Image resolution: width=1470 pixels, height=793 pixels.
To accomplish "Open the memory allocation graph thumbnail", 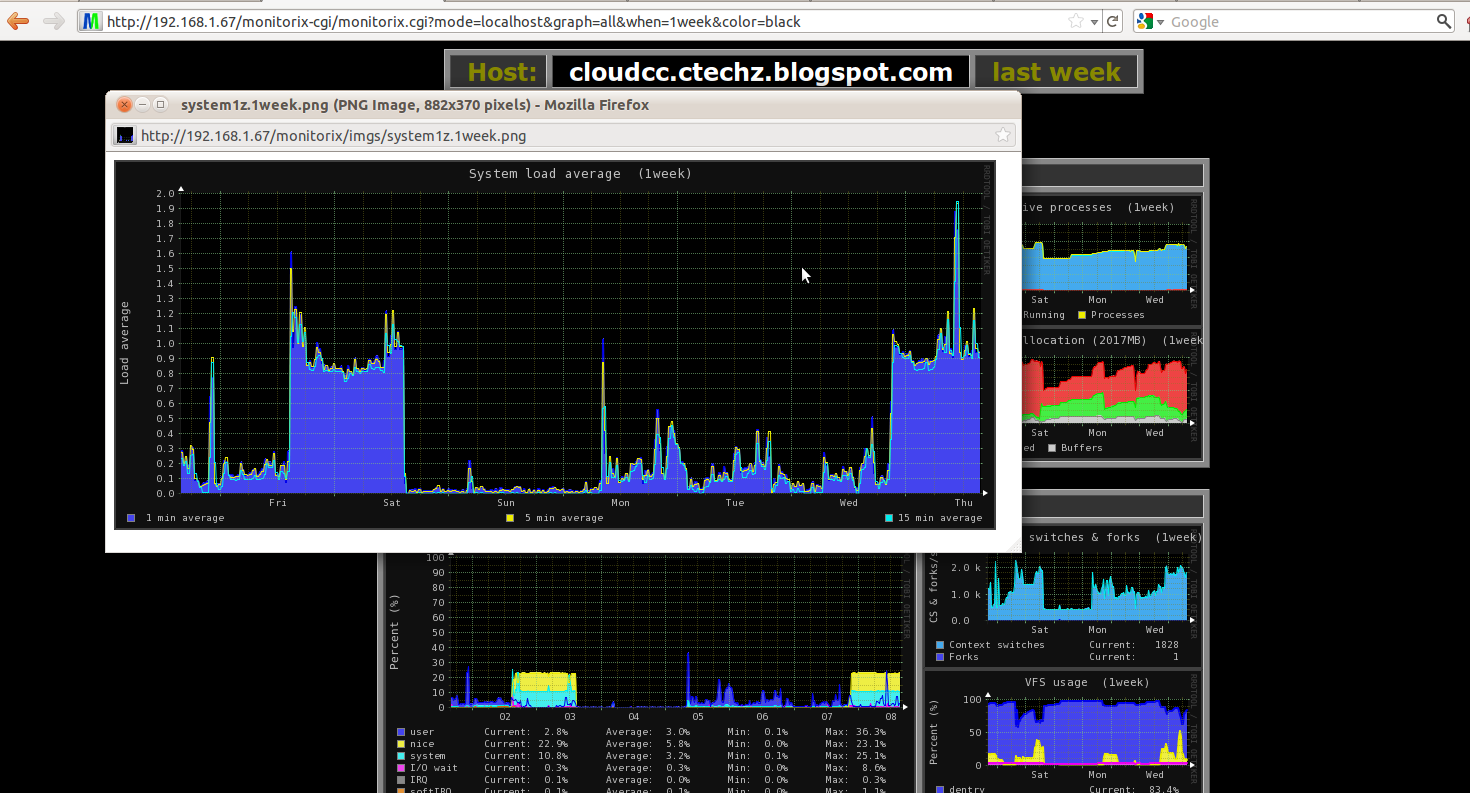I will click(1111, 394).
